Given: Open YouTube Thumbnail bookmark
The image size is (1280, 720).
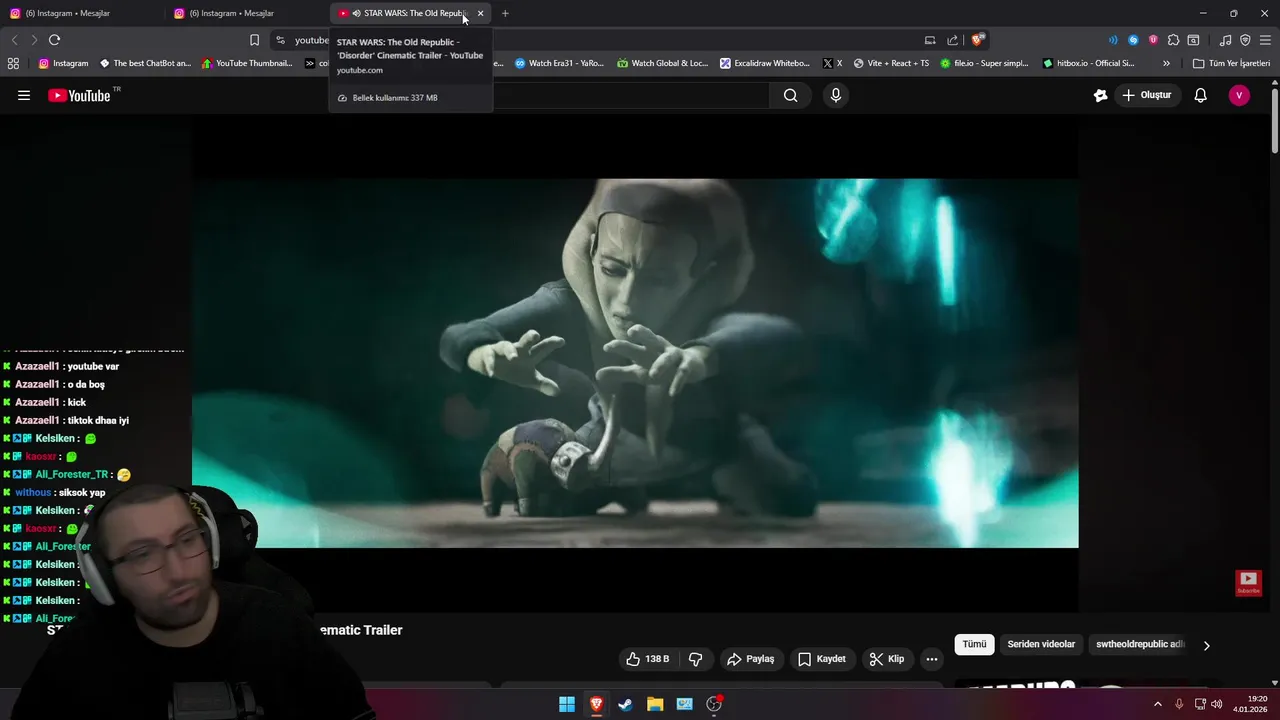Looking at the screenshot, I should 247,63.
